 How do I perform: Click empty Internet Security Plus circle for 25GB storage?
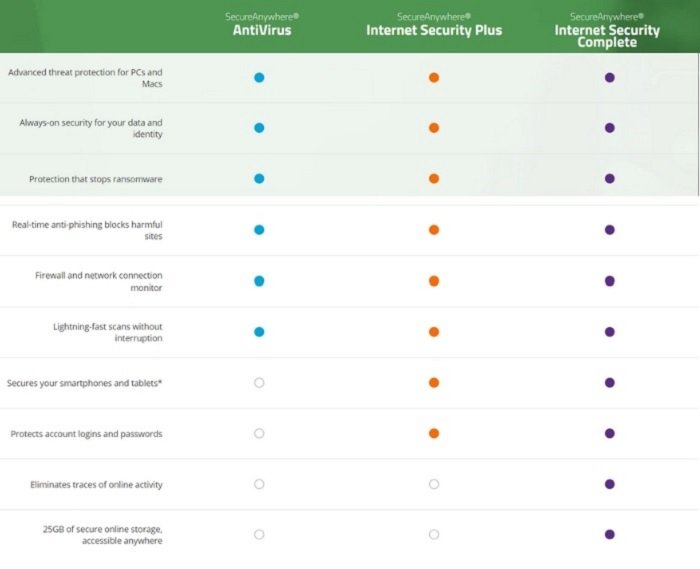point(434,535)
